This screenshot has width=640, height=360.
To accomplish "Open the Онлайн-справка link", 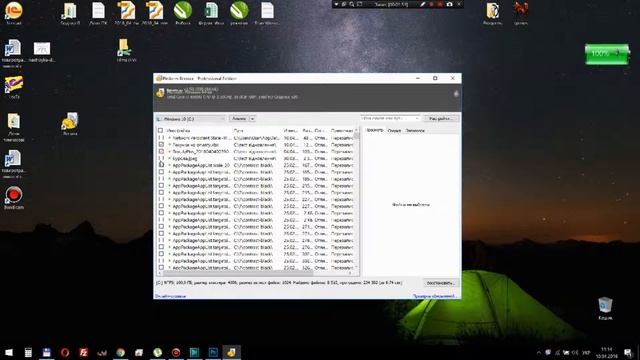I will point(171,296).
